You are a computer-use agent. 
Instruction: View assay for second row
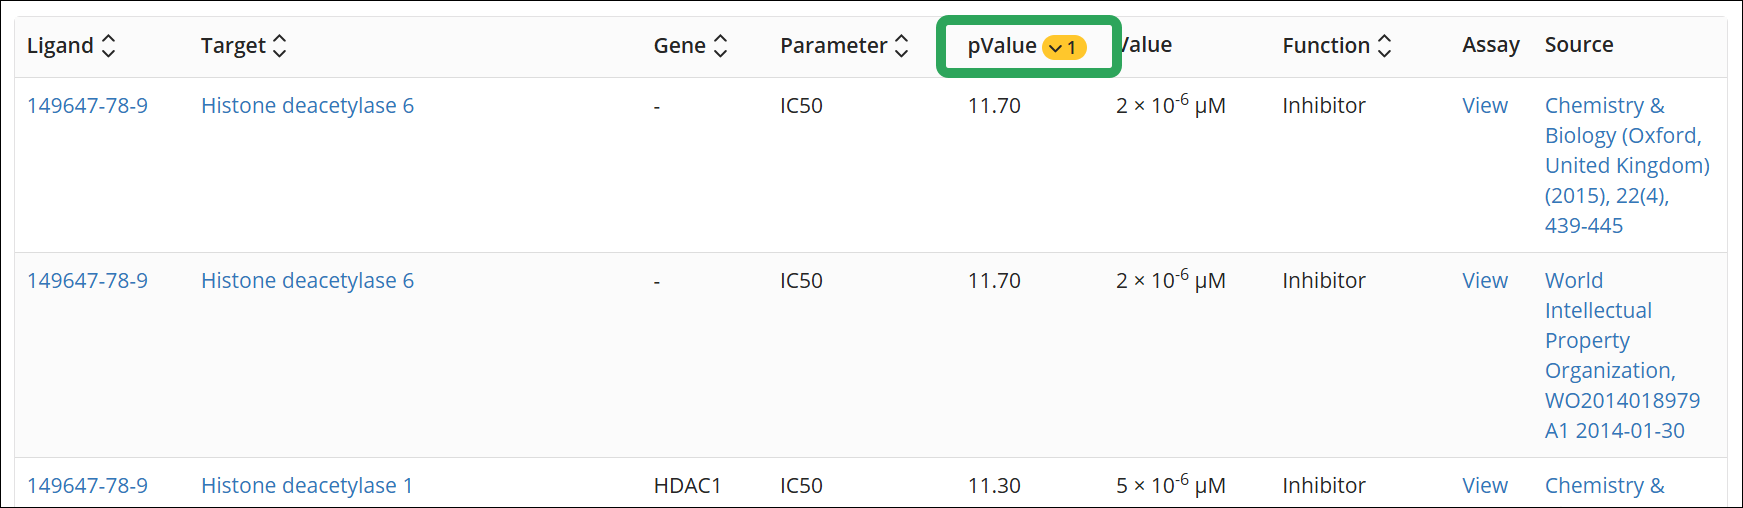[1484, 281]
